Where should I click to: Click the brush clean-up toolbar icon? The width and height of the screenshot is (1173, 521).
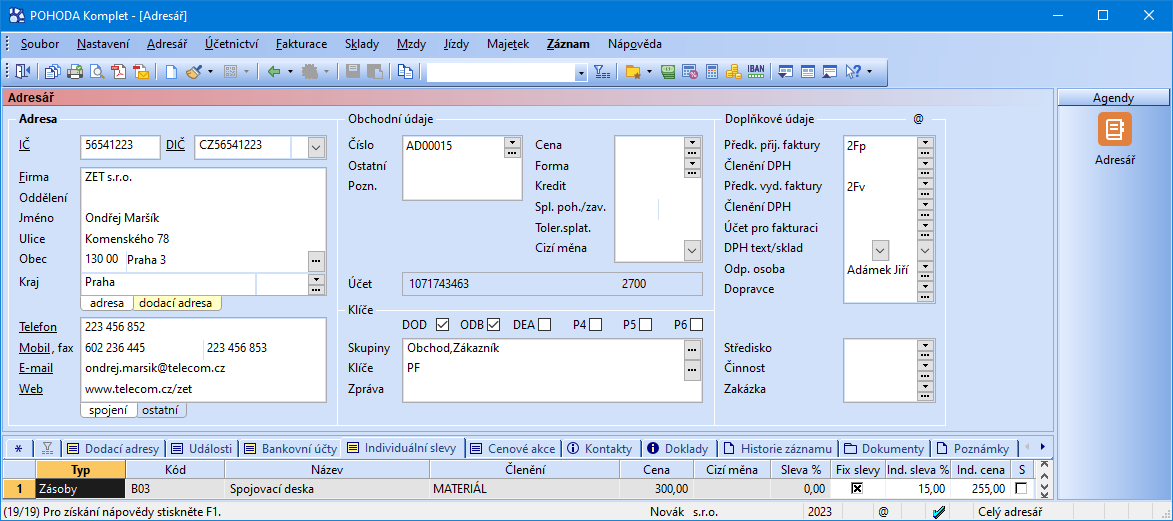194,72
